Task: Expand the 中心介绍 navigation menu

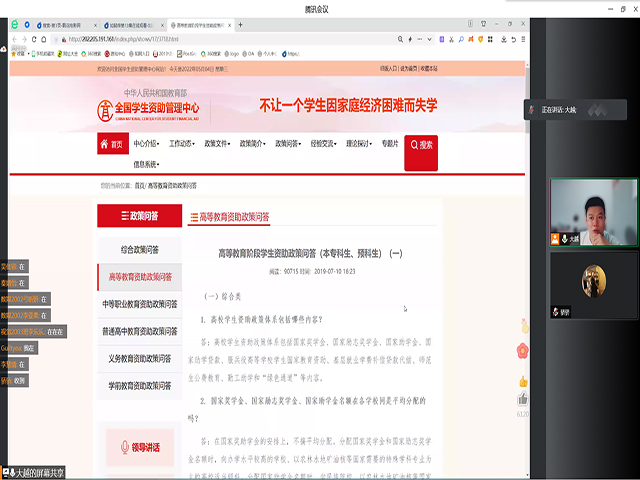Action: 146,144
